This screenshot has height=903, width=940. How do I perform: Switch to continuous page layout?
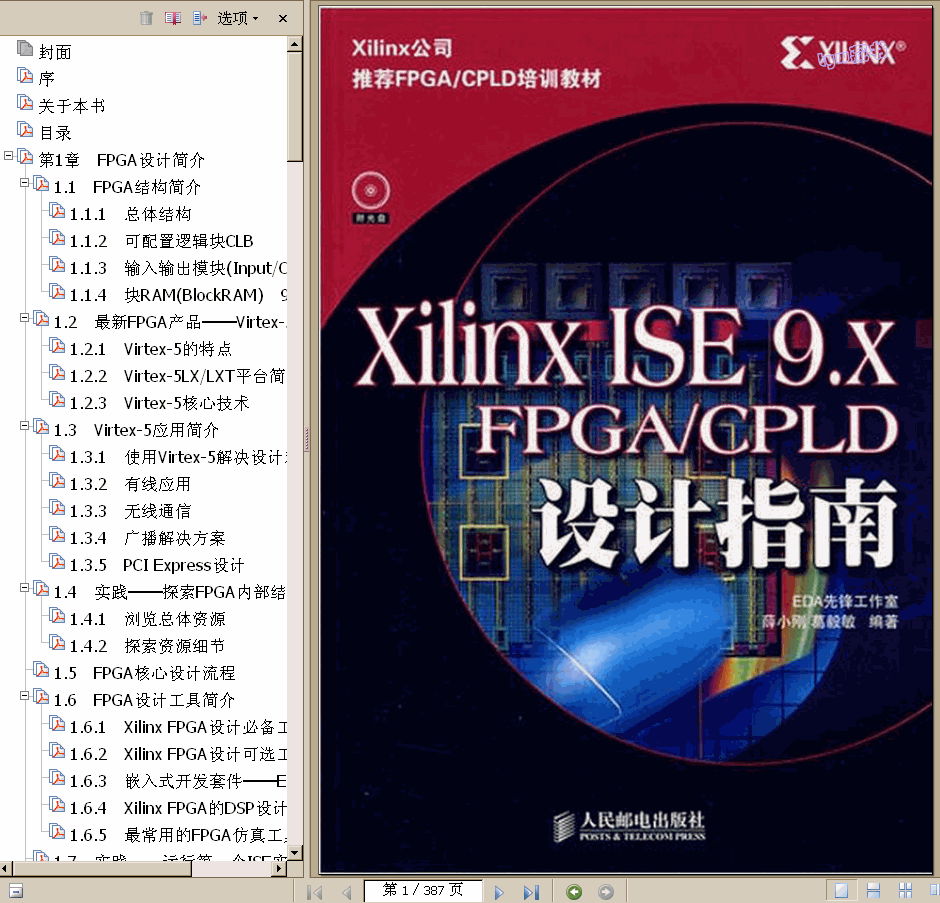click(873, 891)
